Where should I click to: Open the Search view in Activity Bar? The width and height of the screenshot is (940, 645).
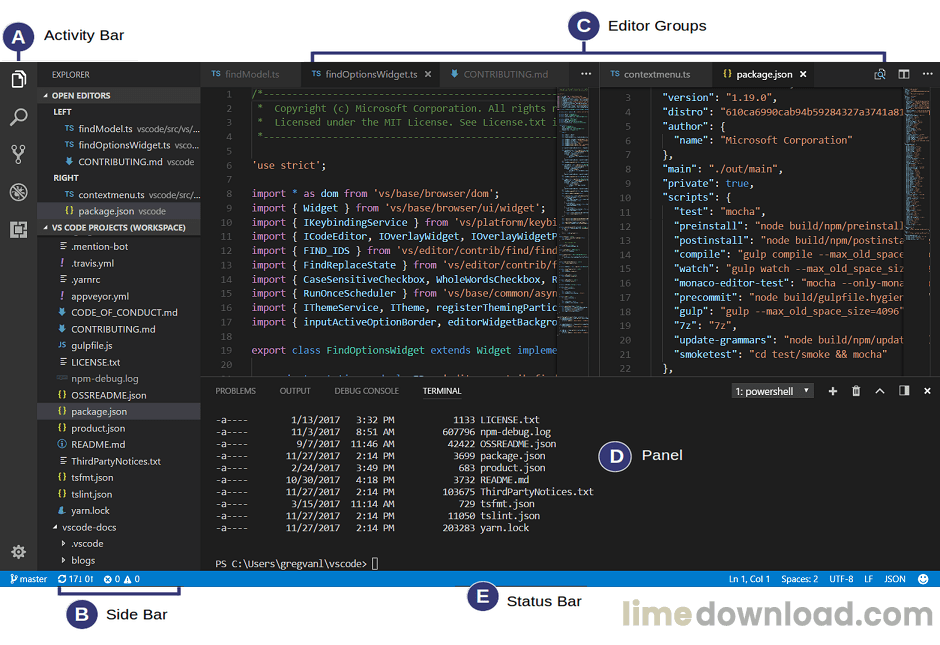tap(18, 117)
